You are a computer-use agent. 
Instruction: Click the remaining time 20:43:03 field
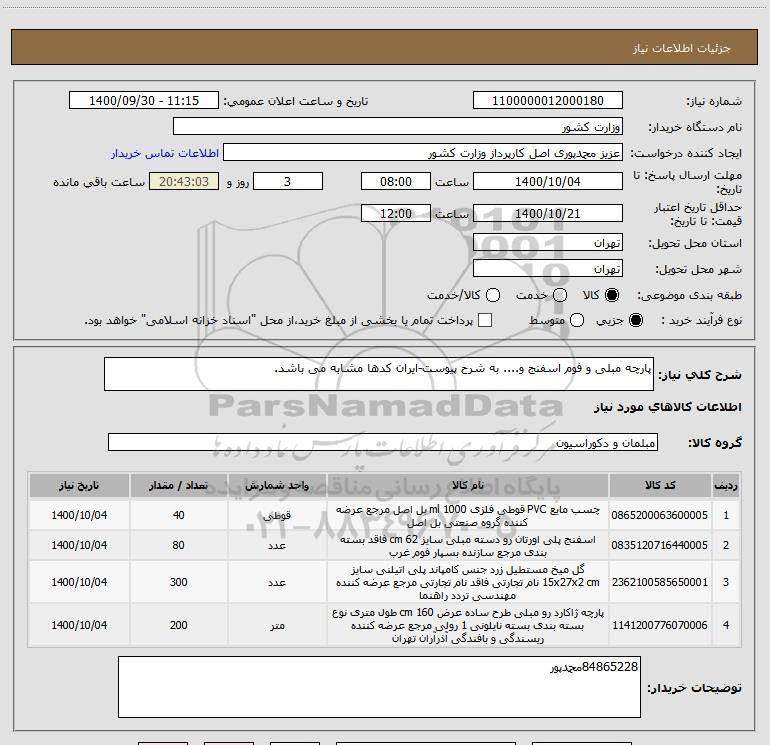click(x=184, y=181)
